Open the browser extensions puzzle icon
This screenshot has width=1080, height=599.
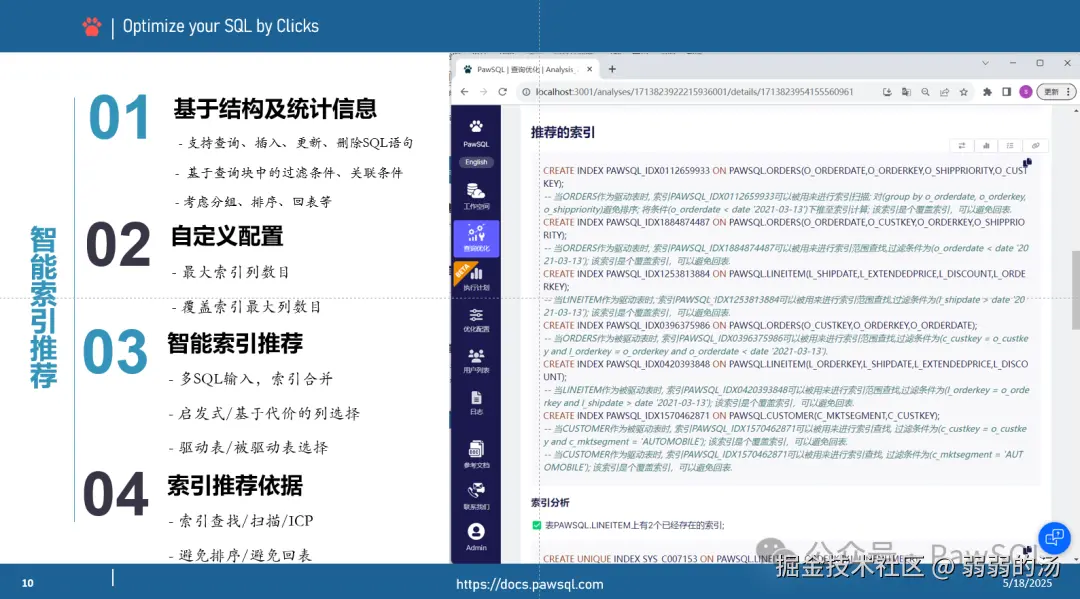[987, 92]
